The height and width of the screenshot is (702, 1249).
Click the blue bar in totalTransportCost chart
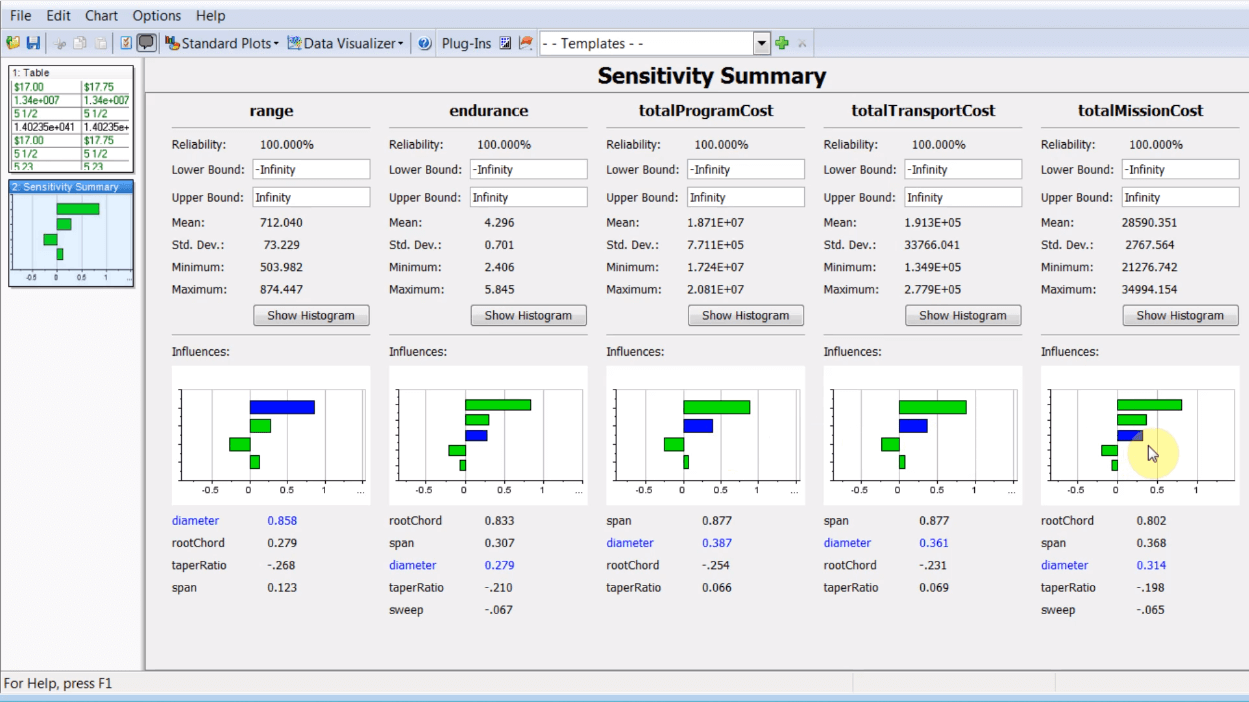913,426
